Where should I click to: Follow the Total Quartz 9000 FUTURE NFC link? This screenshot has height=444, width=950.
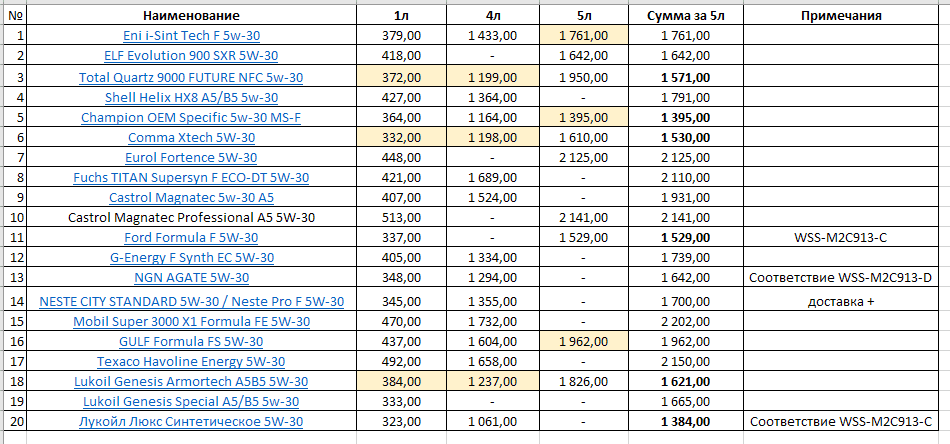coord(191,78)
